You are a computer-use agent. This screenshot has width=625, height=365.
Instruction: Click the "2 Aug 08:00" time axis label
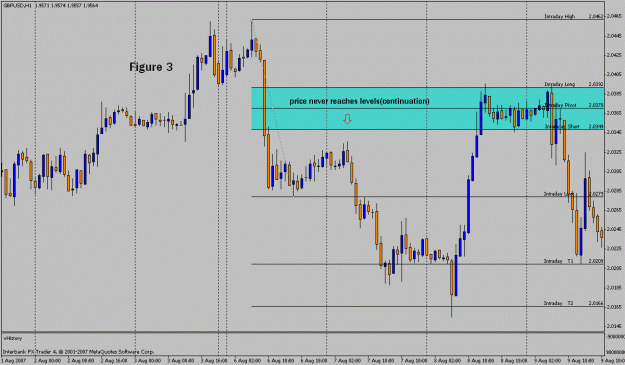tap(81, 361)
